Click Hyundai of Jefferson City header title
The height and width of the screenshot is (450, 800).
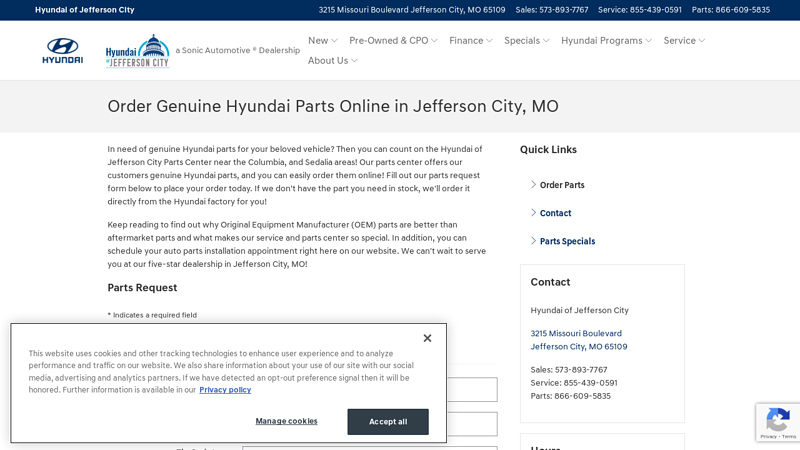[85, 10]
